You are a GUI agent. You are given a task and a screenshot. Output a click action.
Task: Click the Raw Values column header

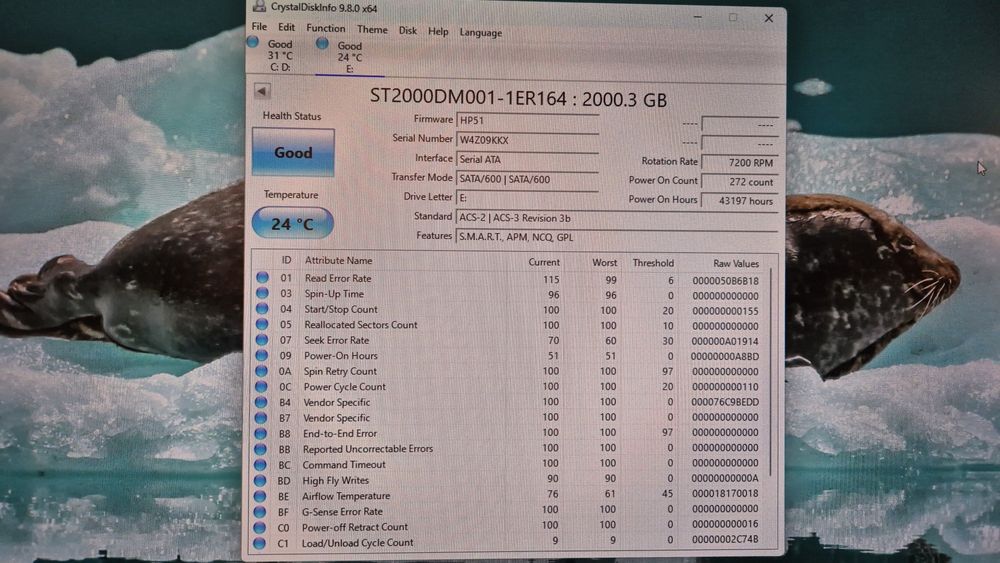(x=735, y=263)
